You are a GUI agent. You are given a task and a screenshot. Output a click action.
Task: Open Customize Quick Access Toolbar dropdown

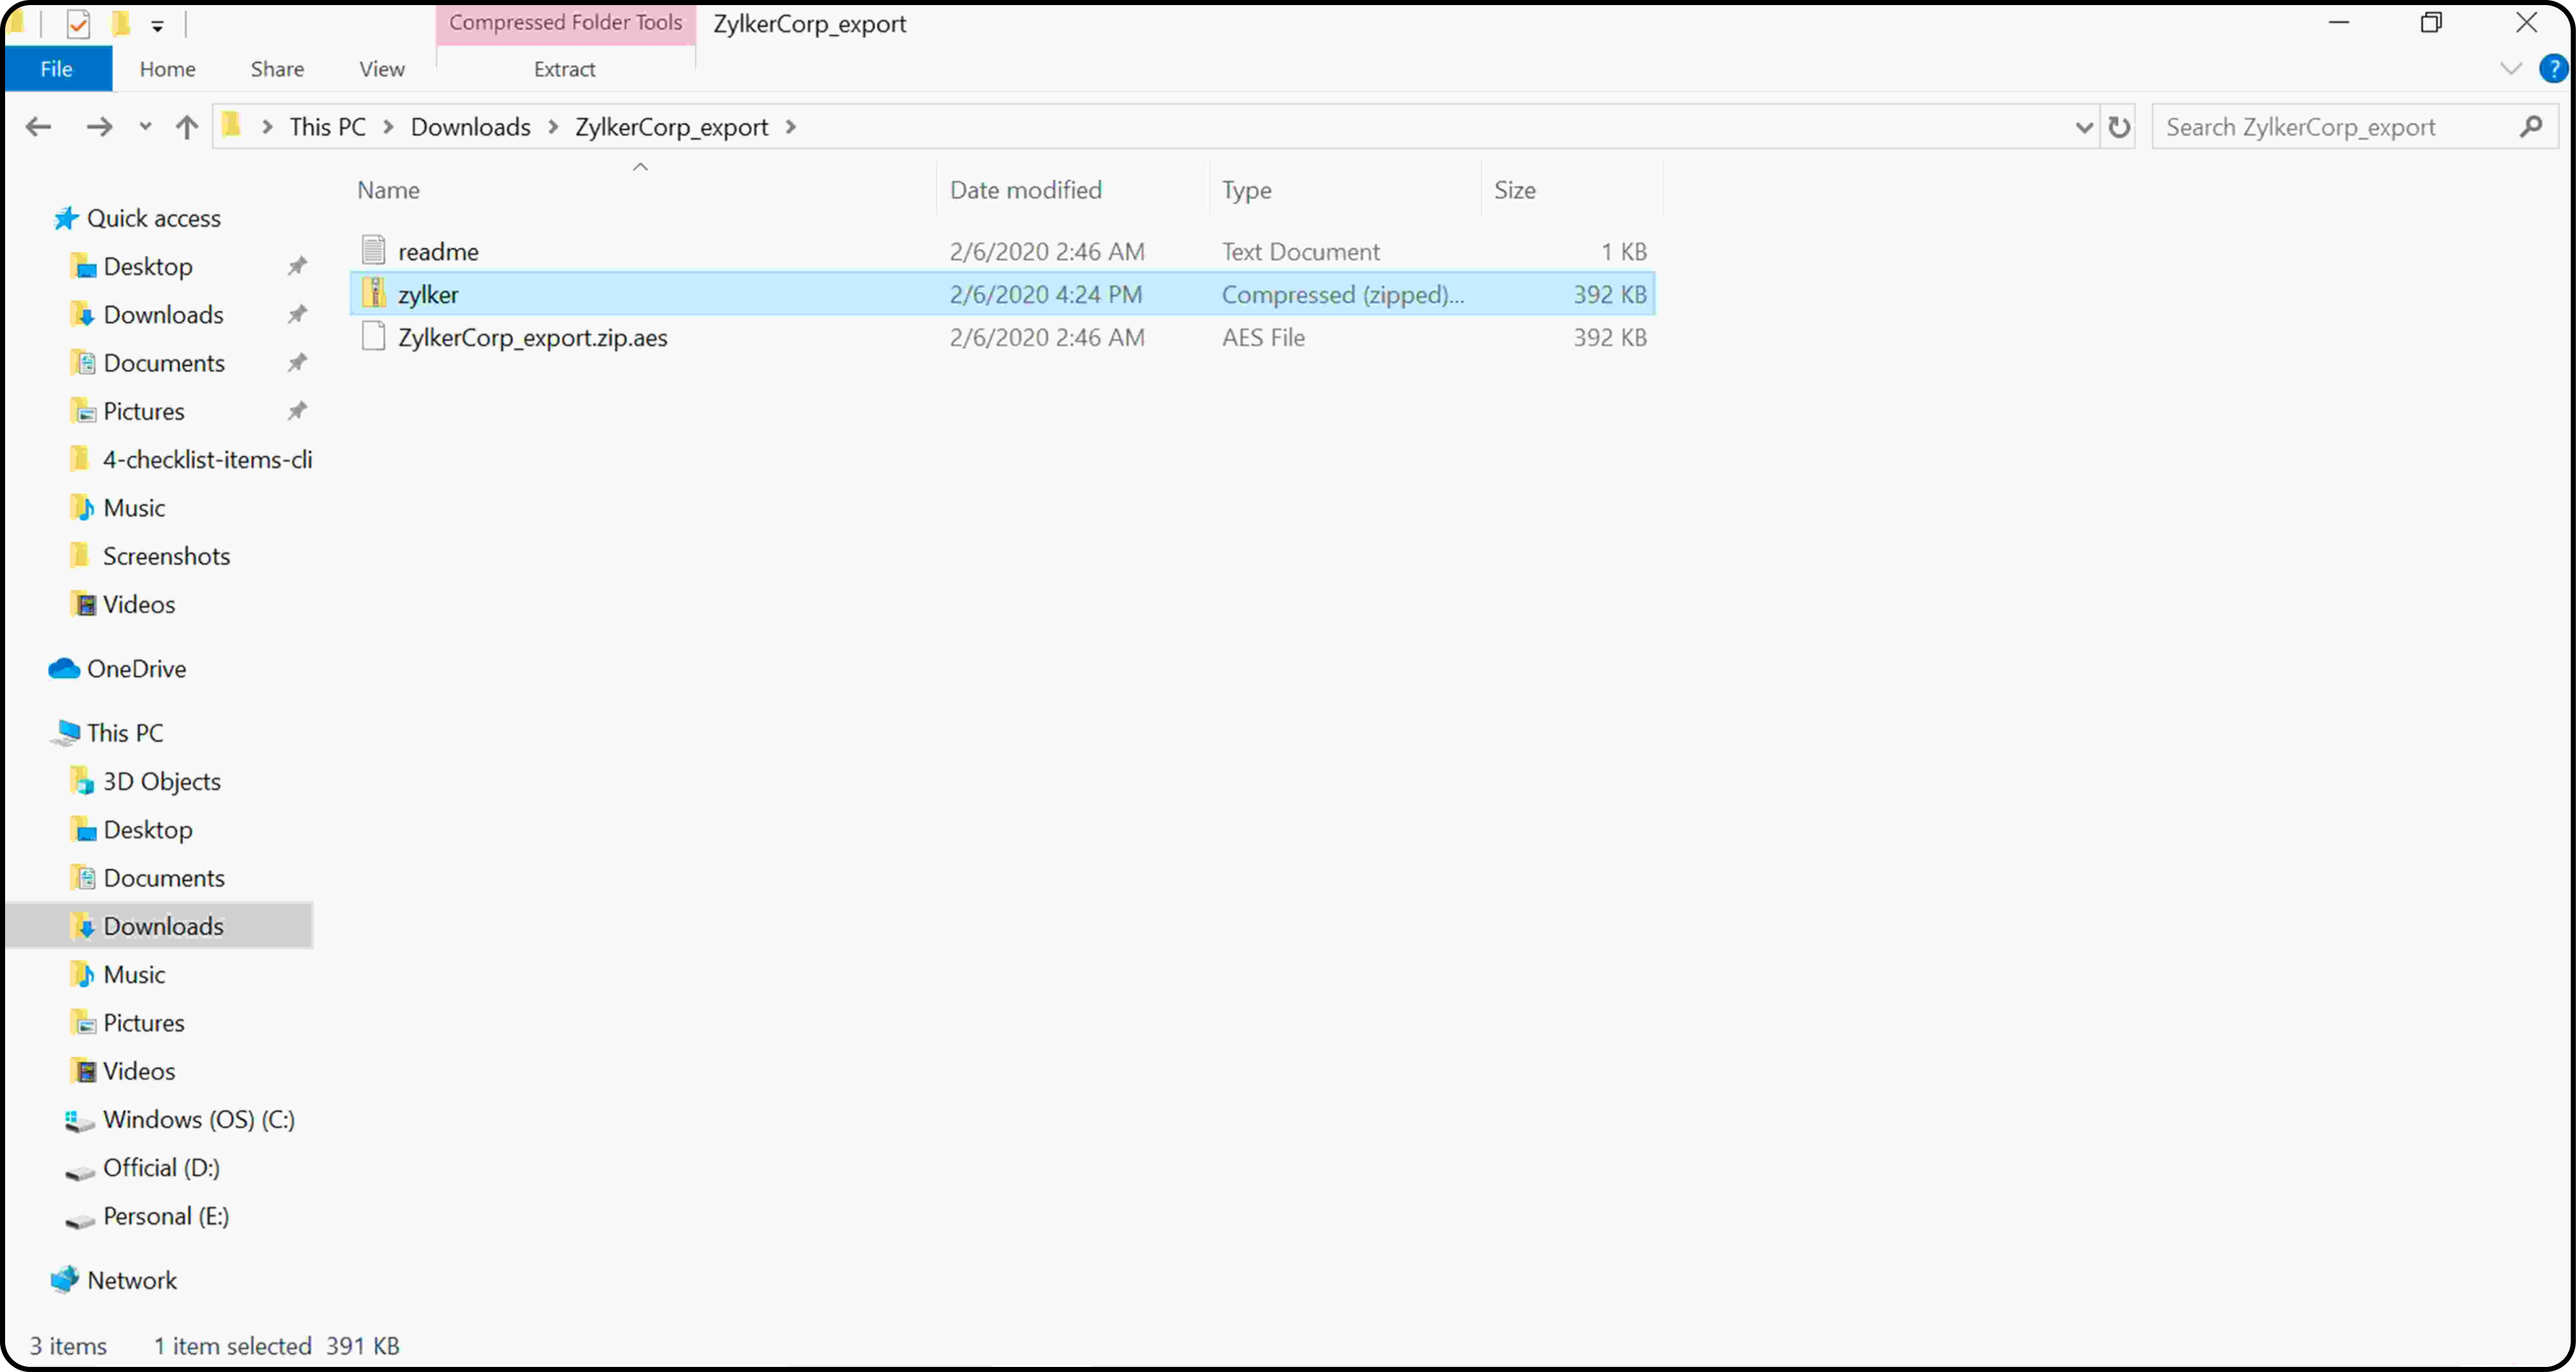click(157, 26)
